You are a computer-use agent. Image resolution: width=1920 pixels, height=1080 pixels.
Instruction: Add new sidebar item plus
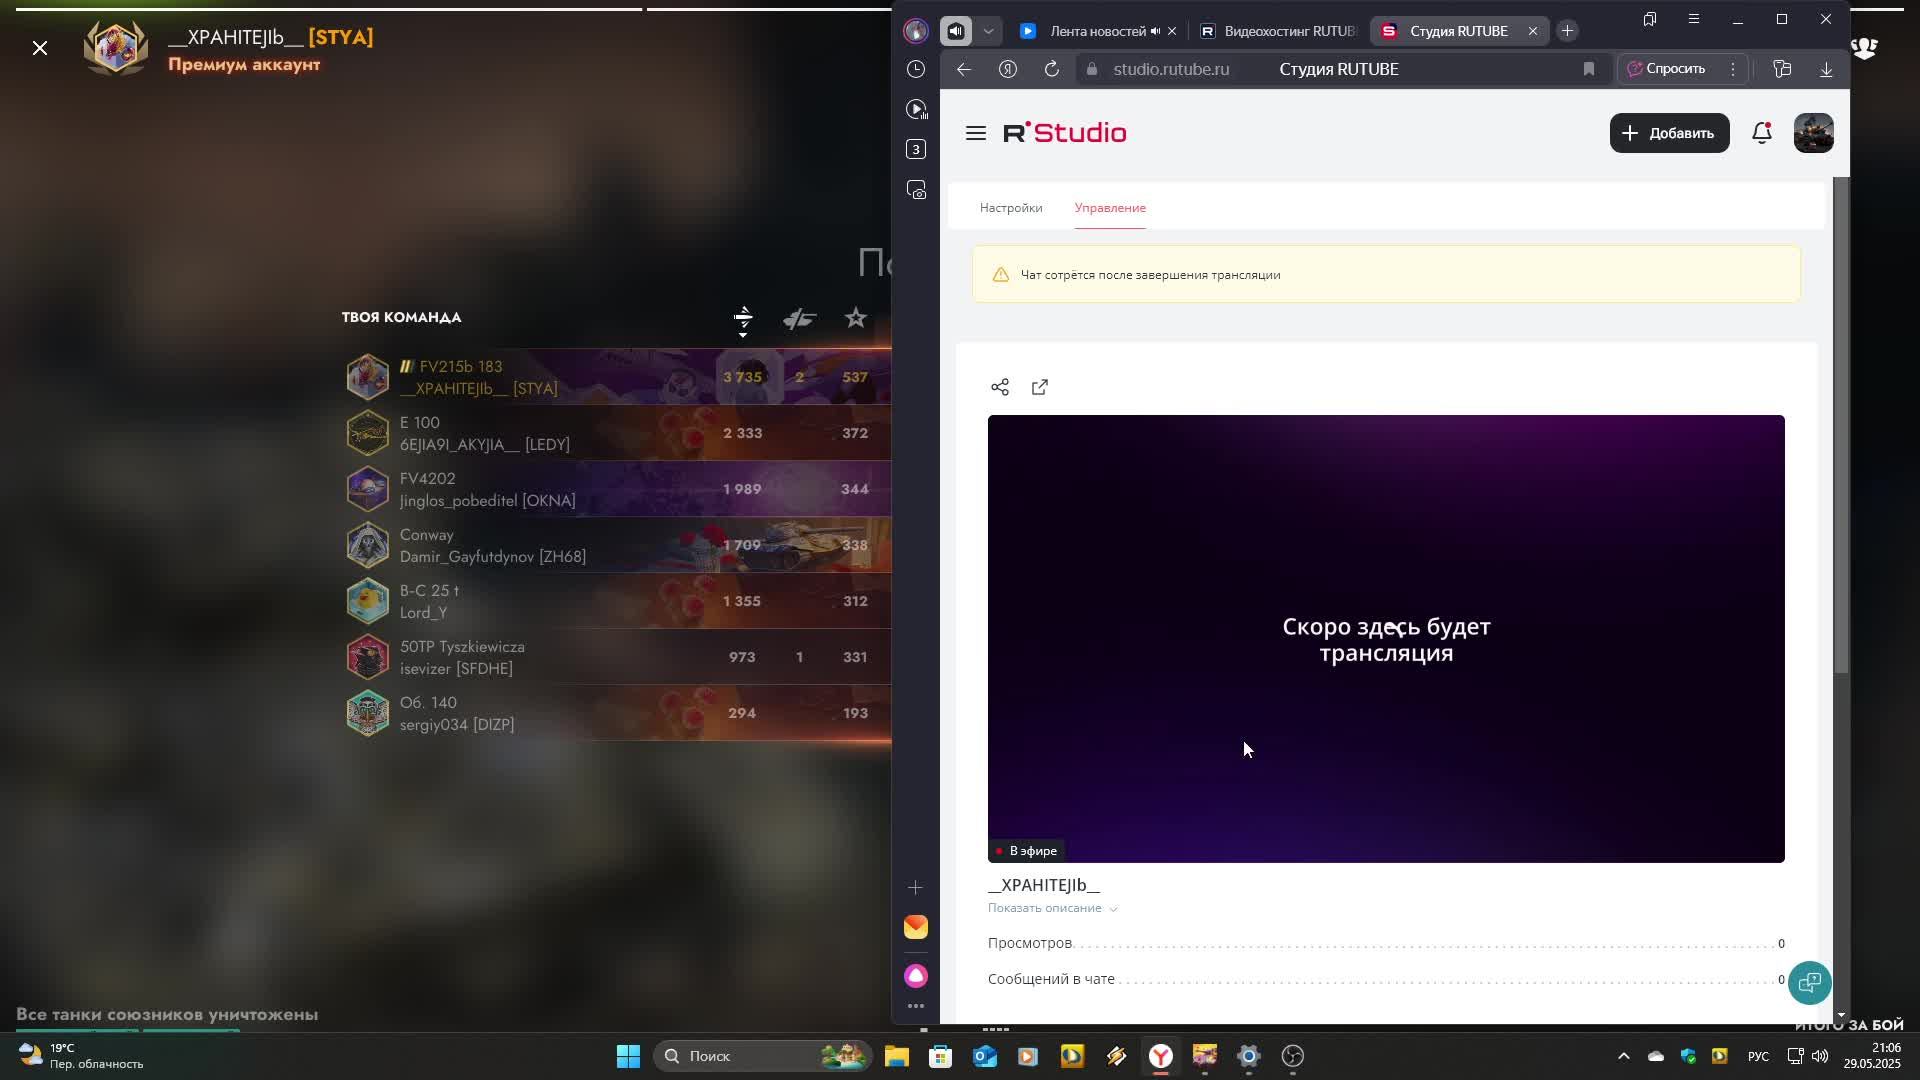click(915, 887)
